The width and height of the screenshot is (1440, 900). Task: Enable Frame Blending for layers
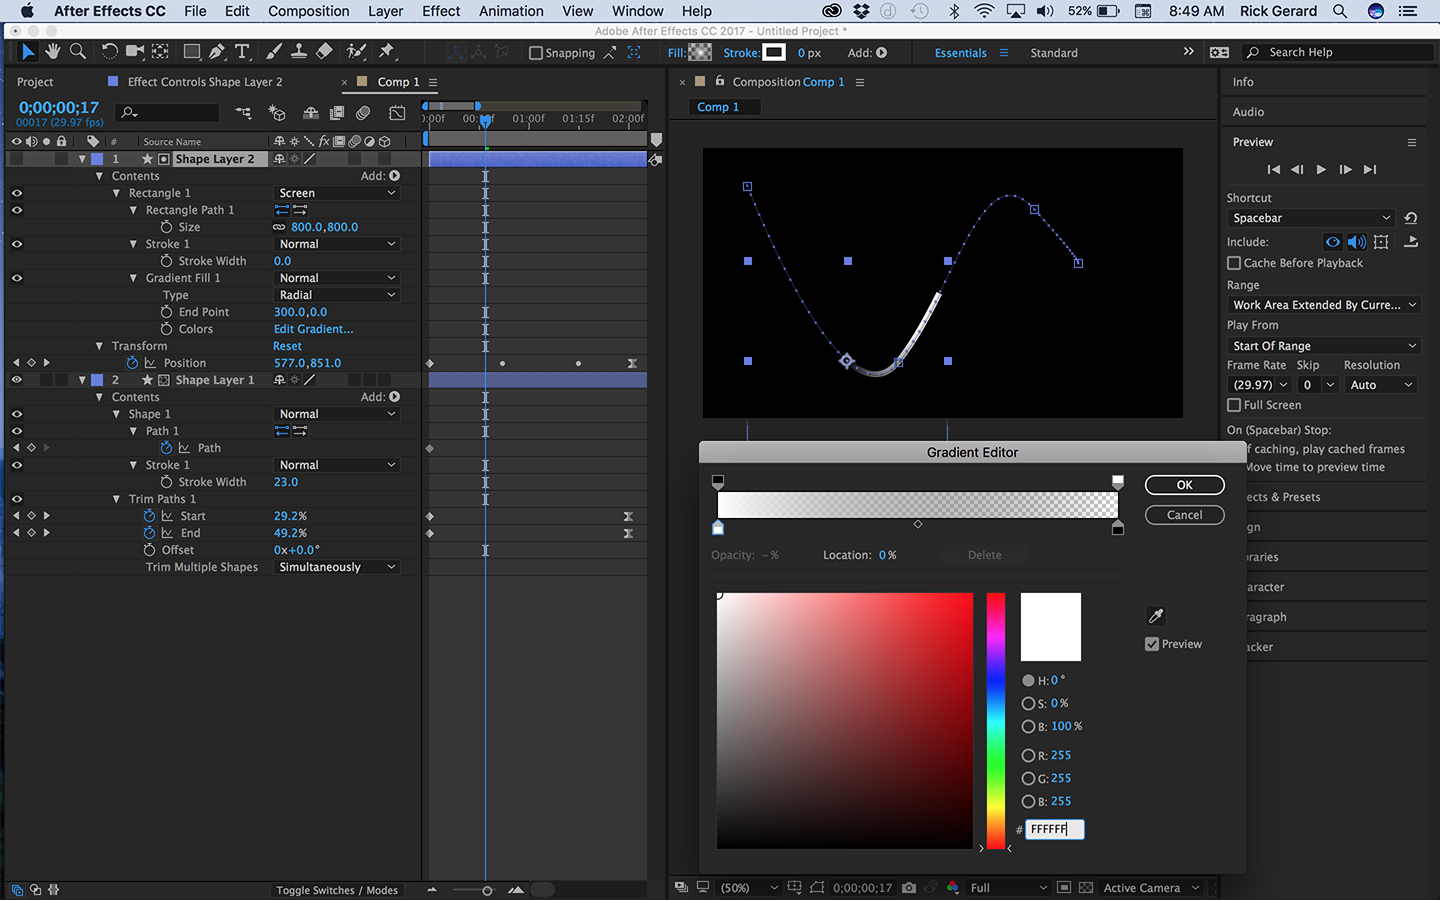tap(337, 113)
